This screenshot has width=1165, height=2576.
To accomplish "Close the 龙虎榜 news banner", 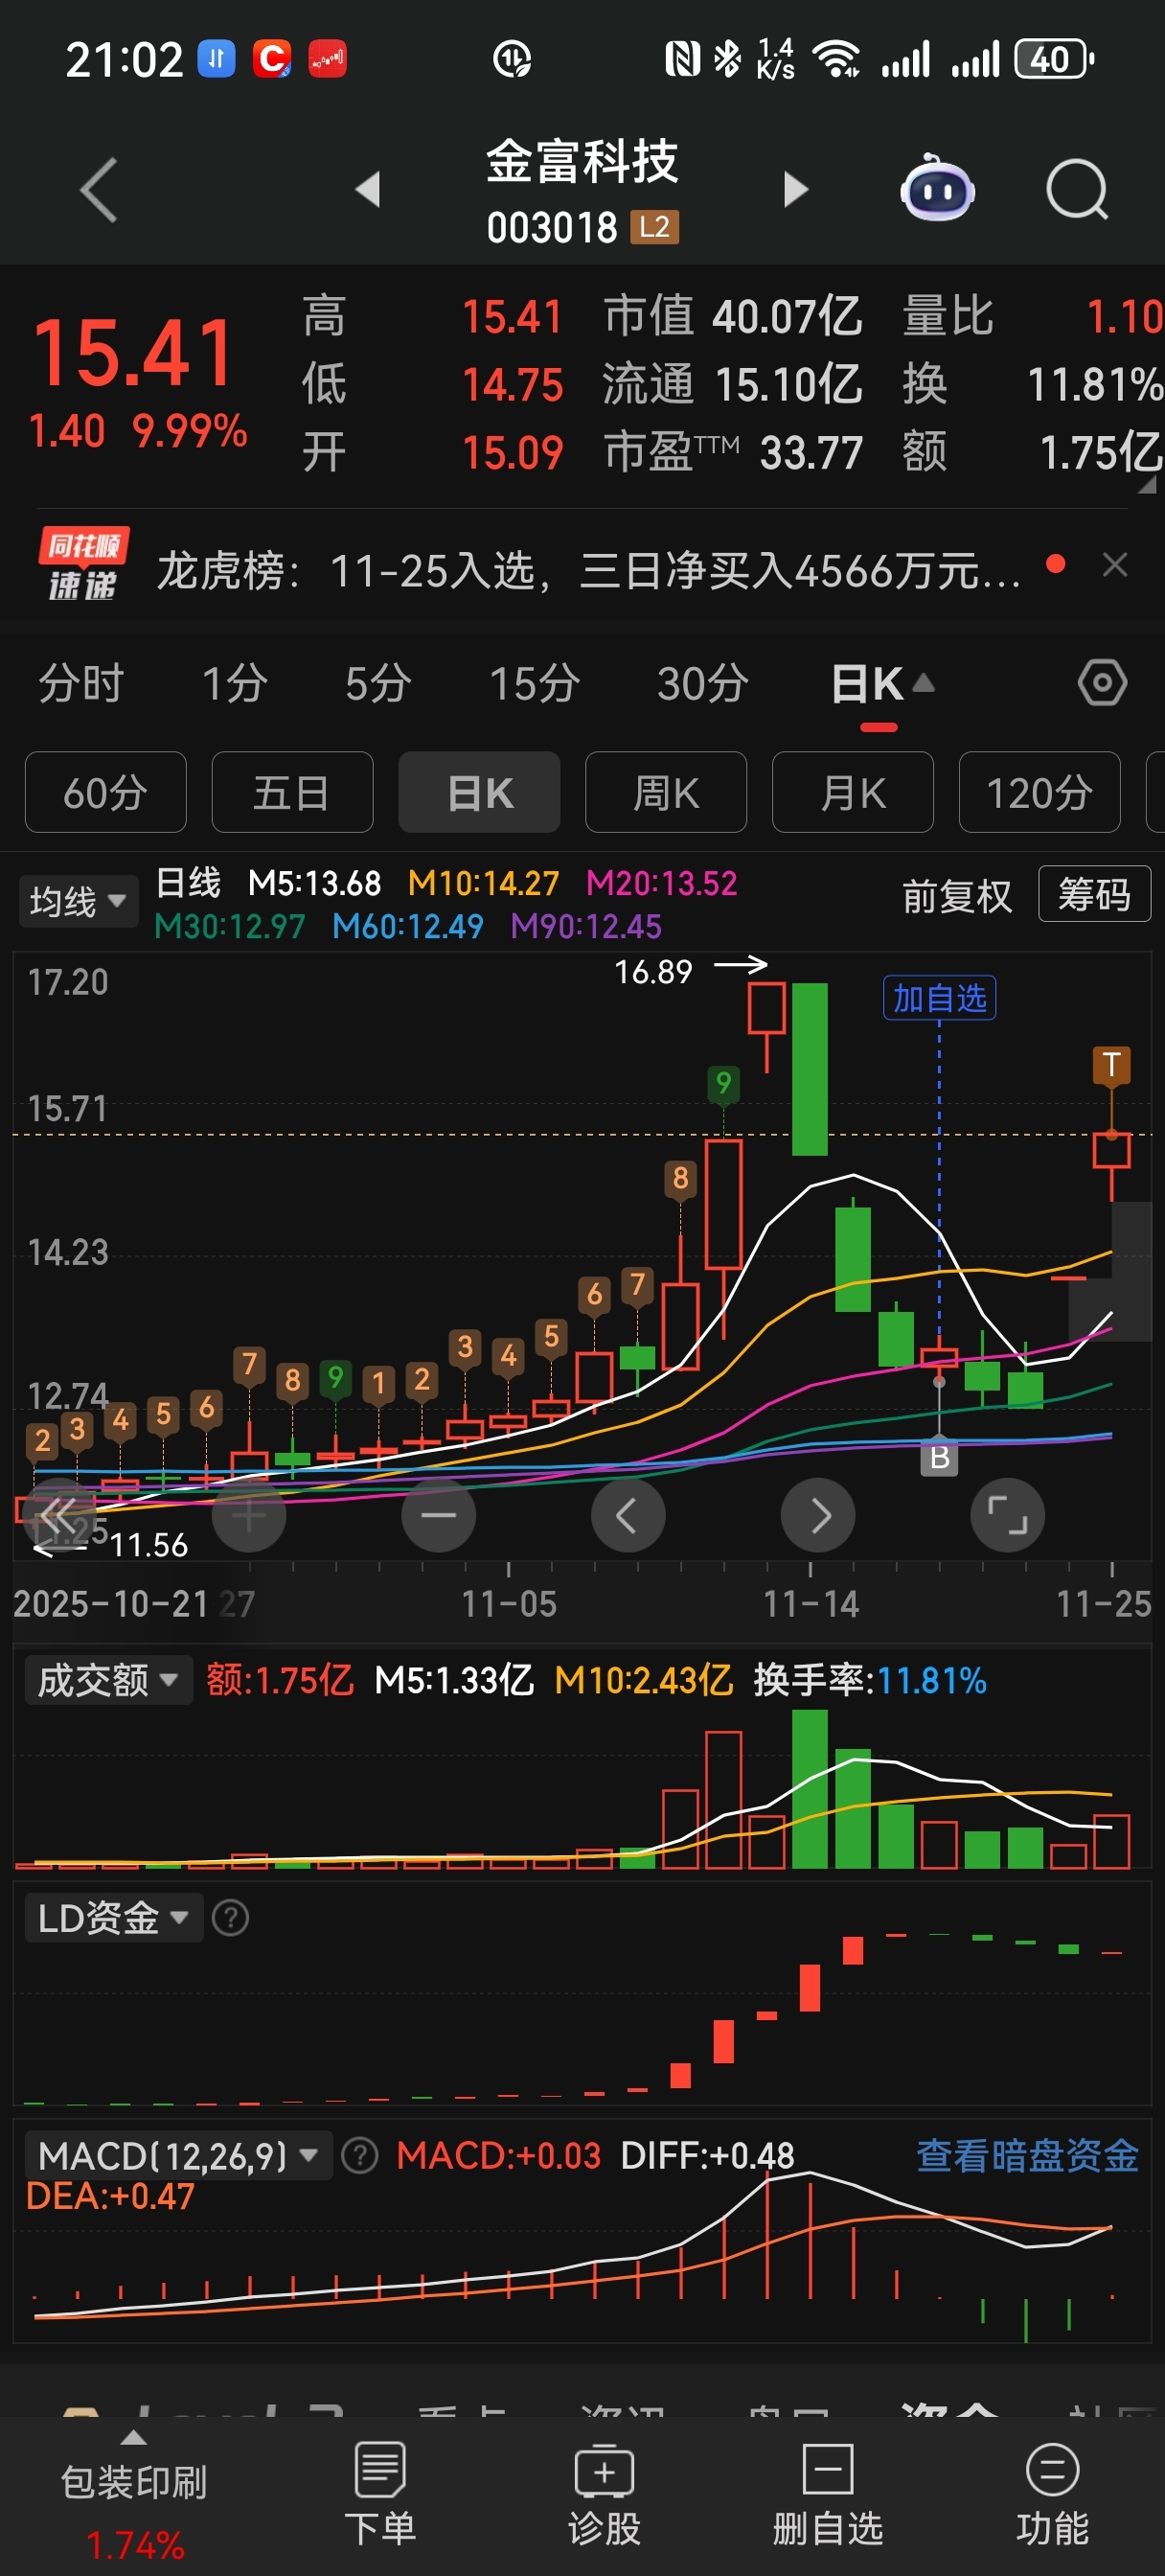I will click(1115, 565).
